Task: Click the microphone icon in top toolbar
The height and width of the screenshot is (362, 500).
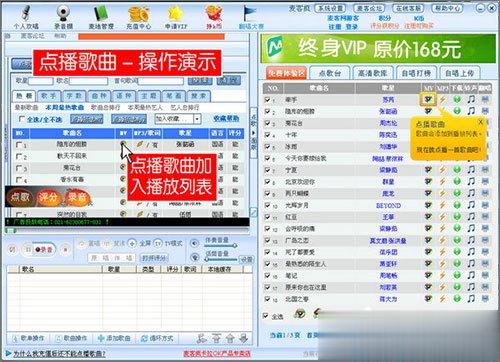Action: click(x=26, y=13)
